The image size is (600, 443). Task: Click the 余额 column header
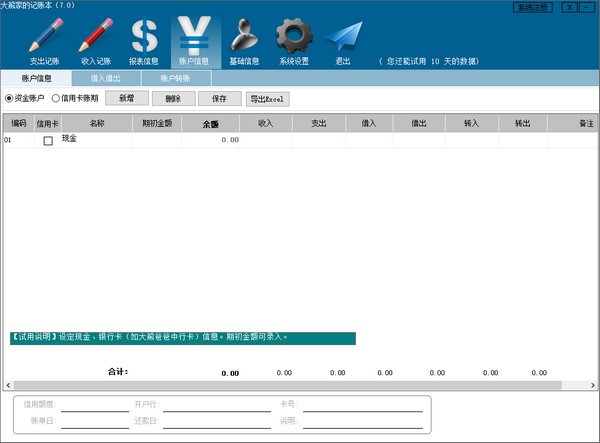point(210,123)
